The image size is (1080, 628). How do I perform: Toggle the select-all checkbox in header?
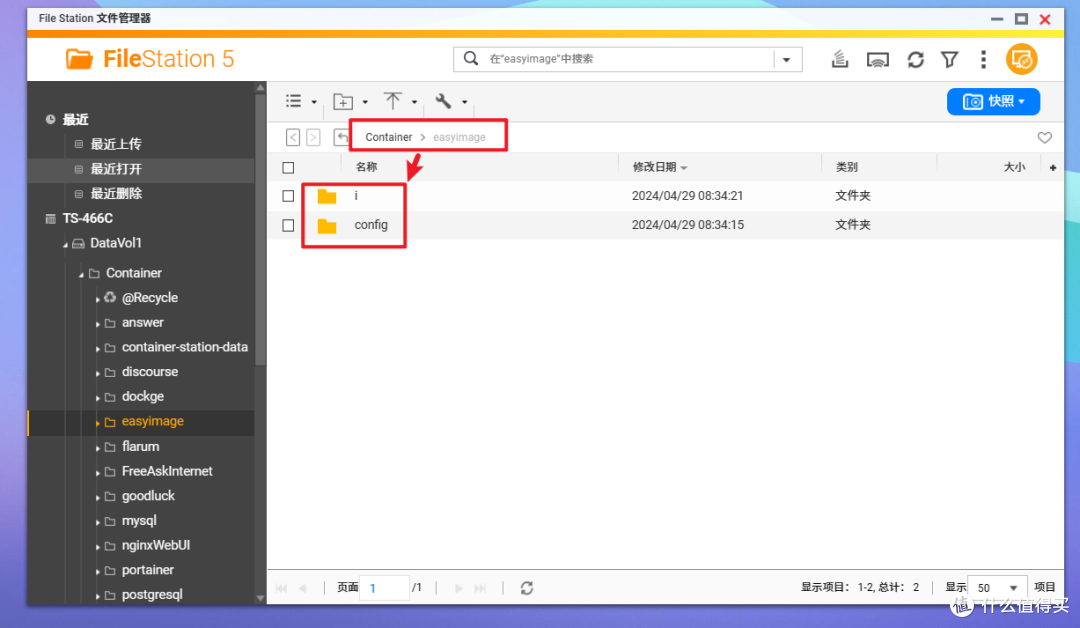[x=288, y=167]
